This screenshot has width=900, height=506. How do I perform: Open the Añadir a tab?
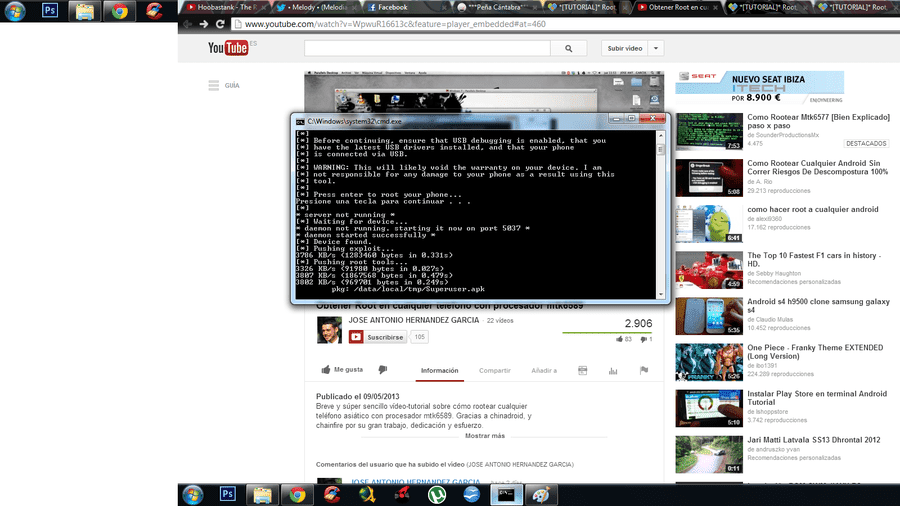point(544,371)
